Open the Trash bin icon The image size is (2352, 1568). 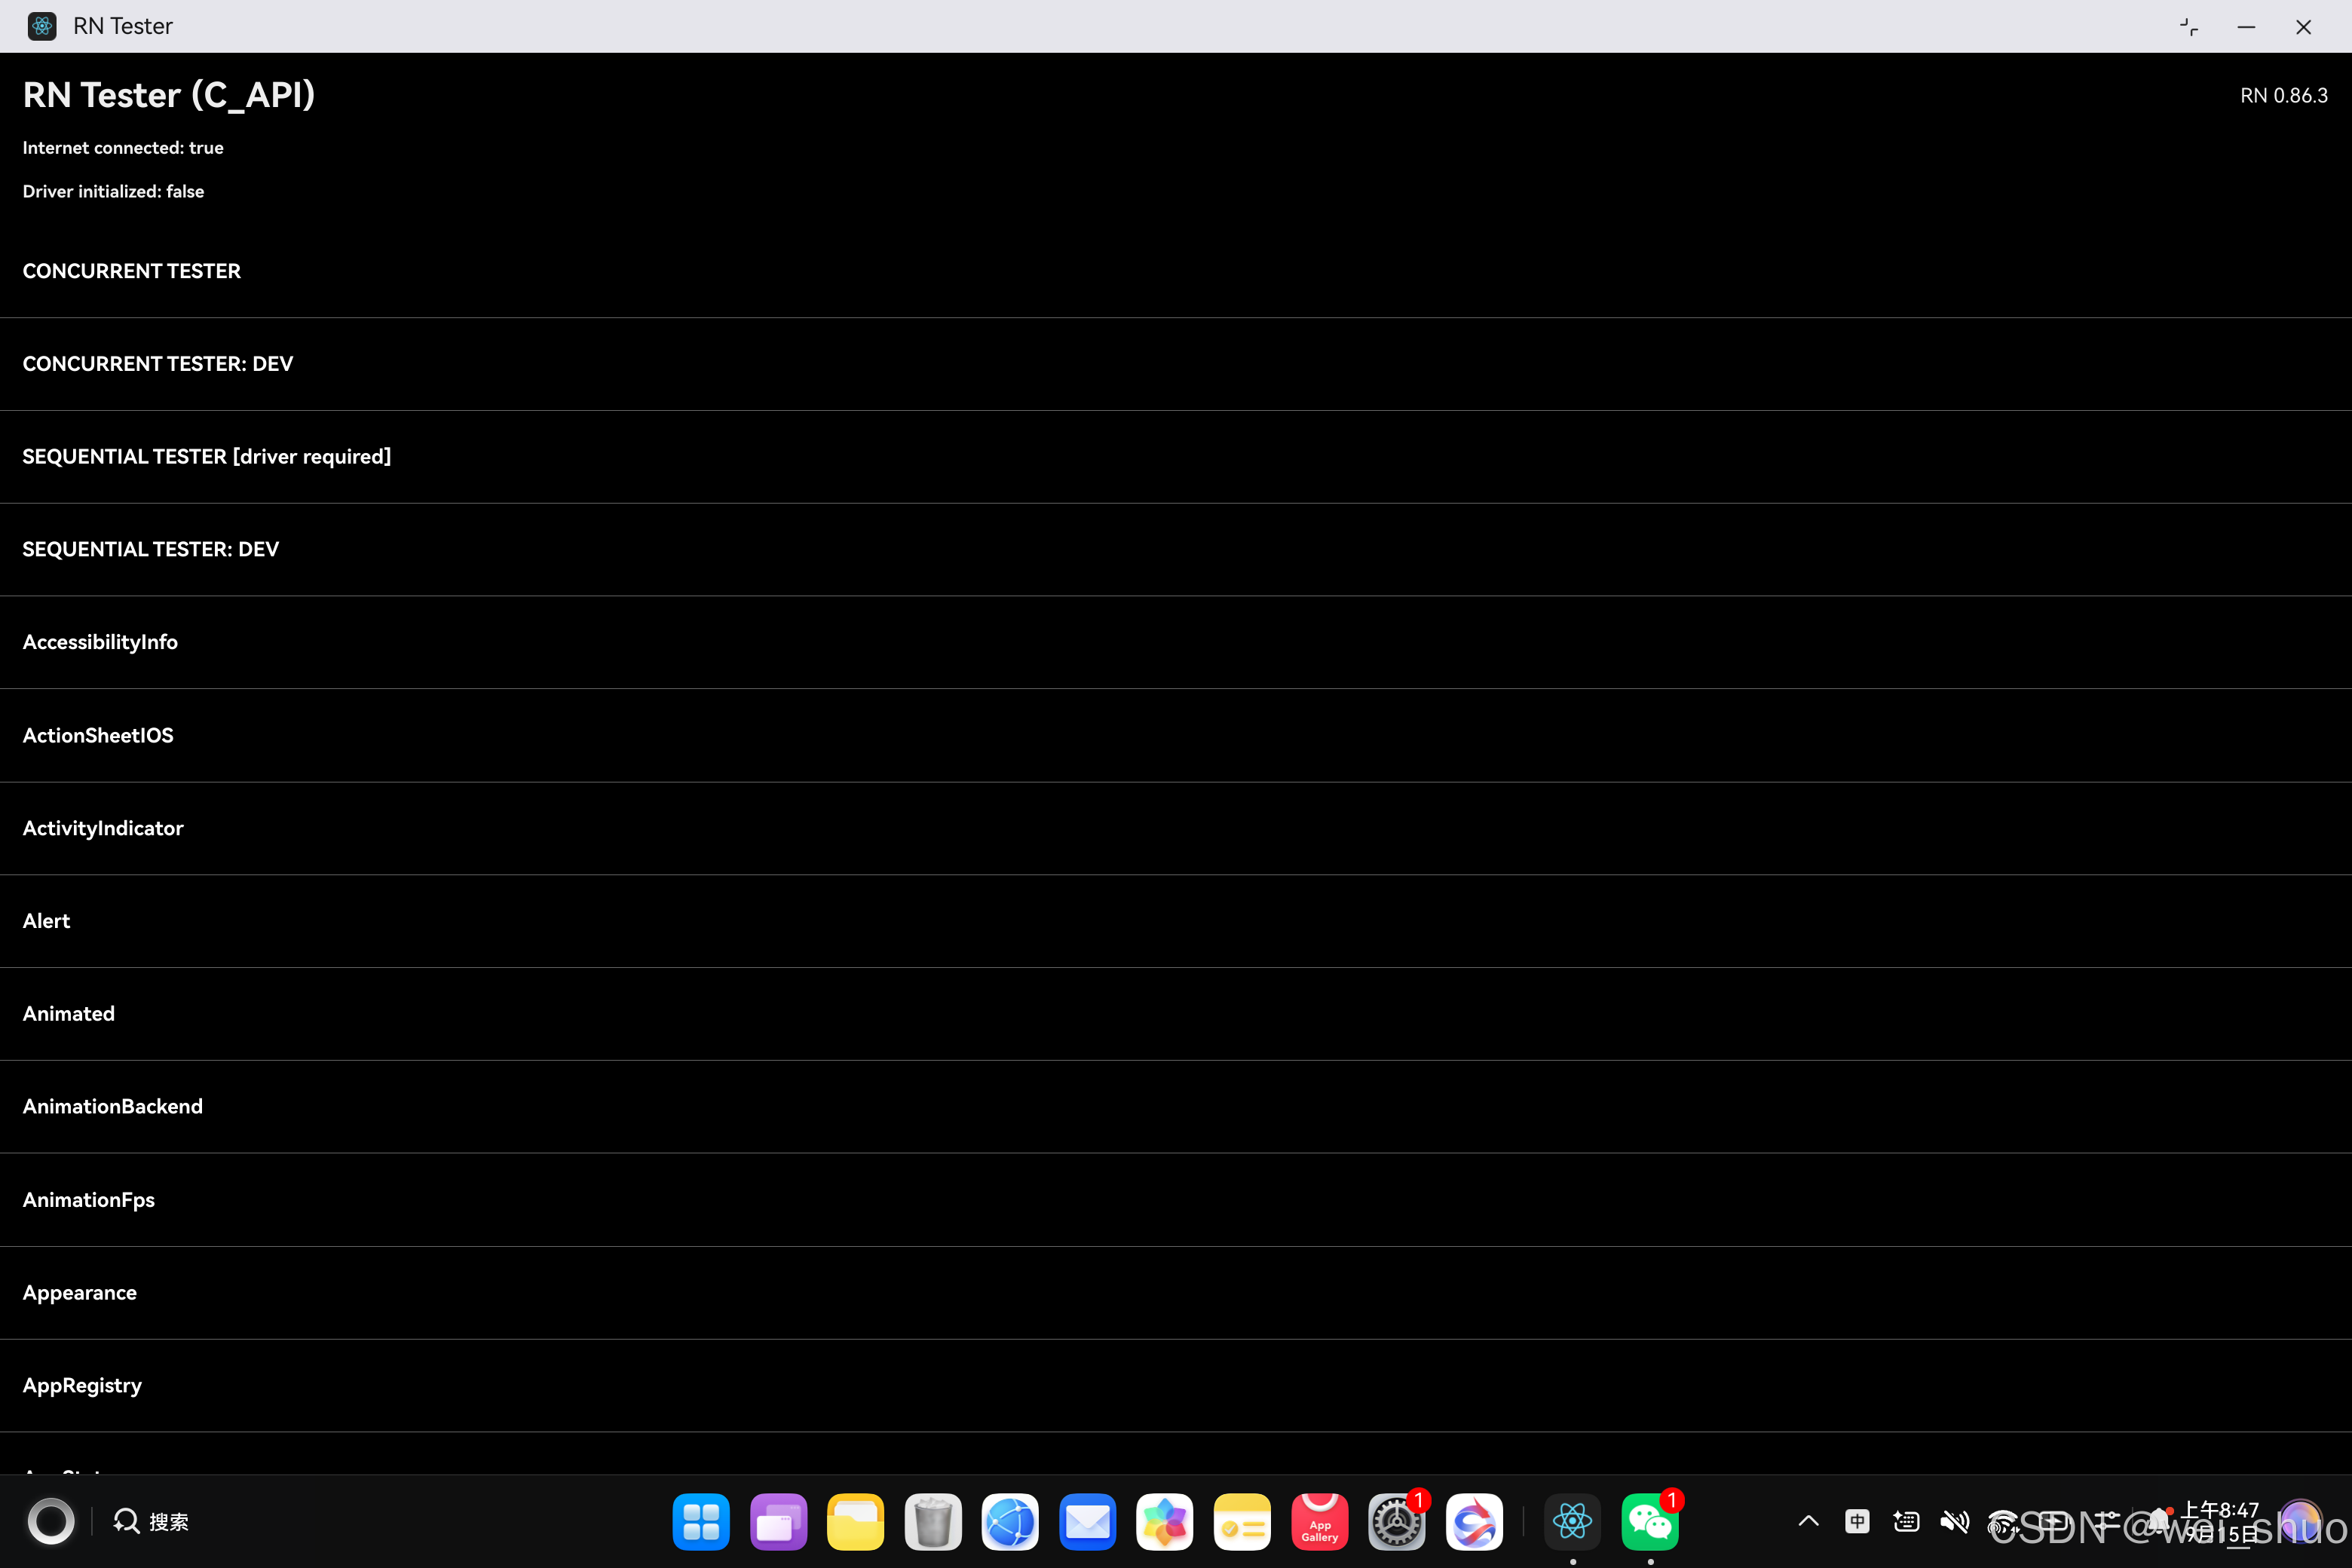(933, 1521)
